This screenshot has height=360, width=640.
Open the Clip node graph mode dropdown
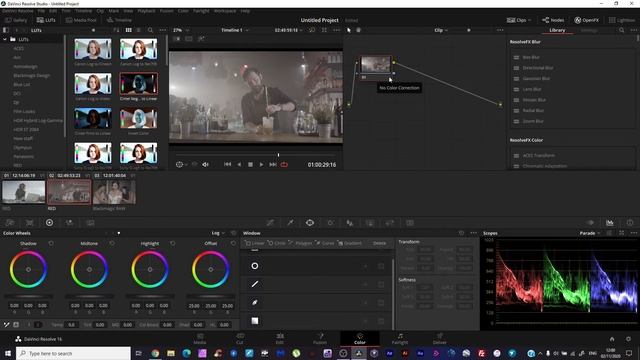(441, 30)
